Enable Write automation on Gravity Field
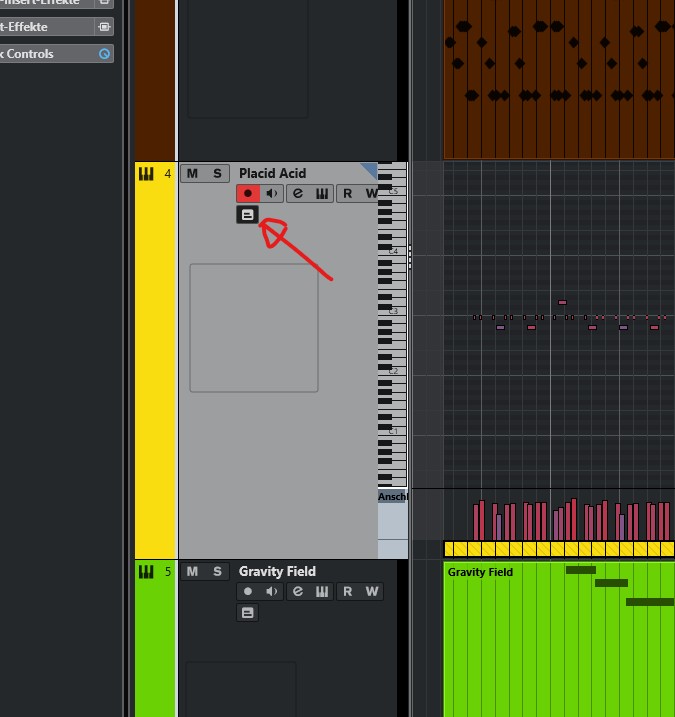This screenshot has height=717, width=675. pyautogui.click(x=372, y=592)
